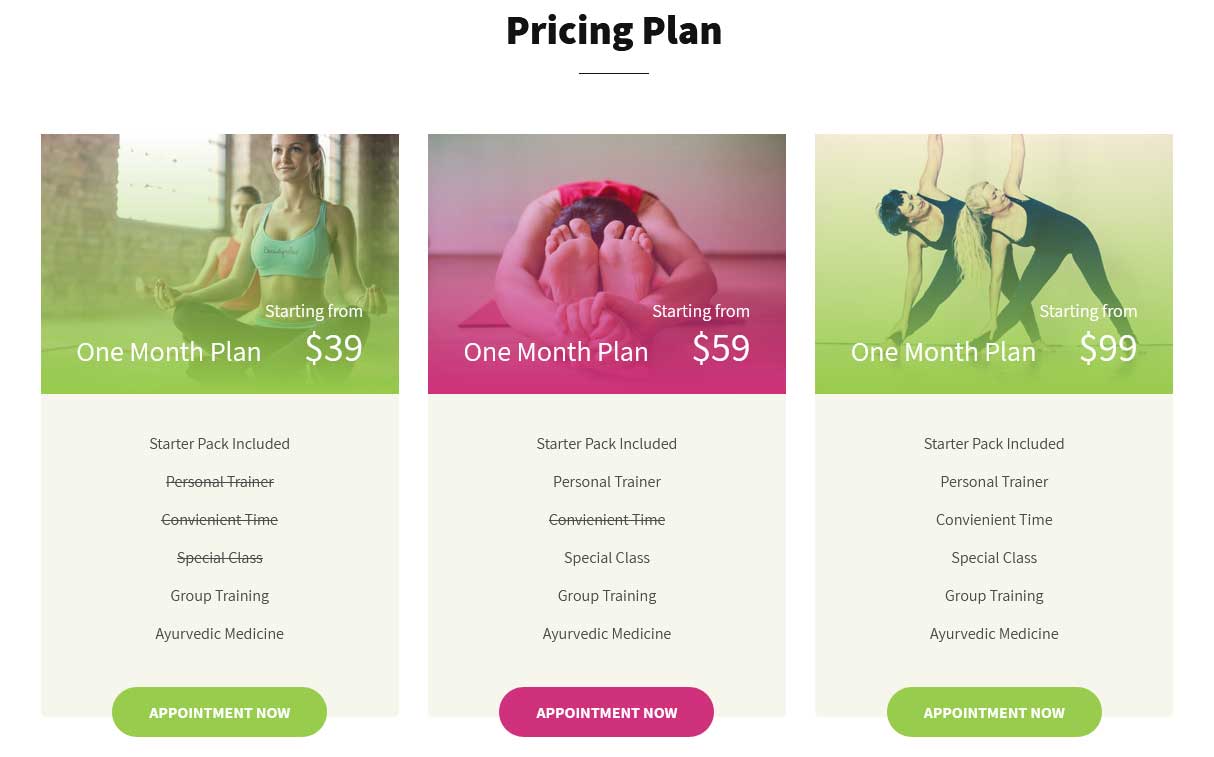Screen dimensions: 1214x757
Task: Open the meditating woman yoga image
Action: point(220,264)
